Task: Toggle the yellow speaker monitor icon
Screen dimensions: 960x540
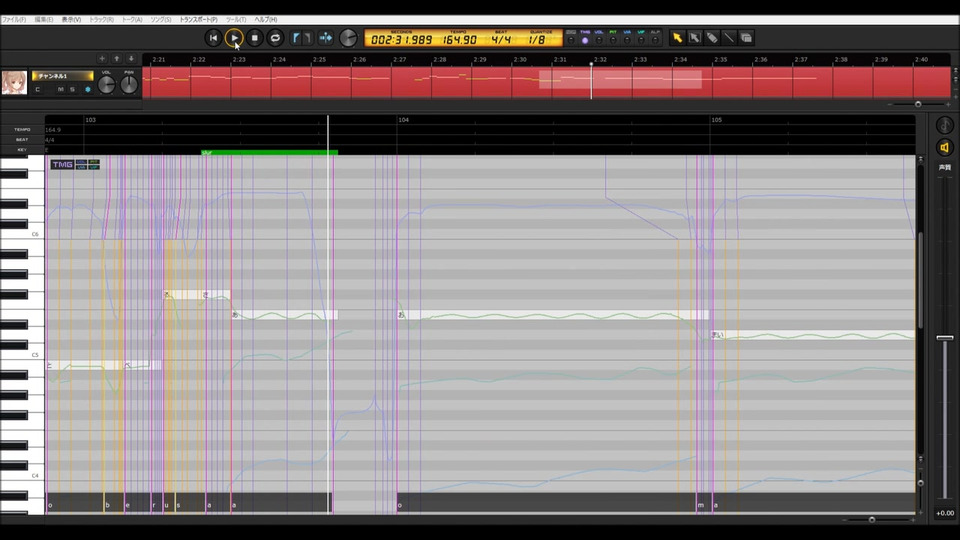Action: pyautogui.click(x=945, y=148)
